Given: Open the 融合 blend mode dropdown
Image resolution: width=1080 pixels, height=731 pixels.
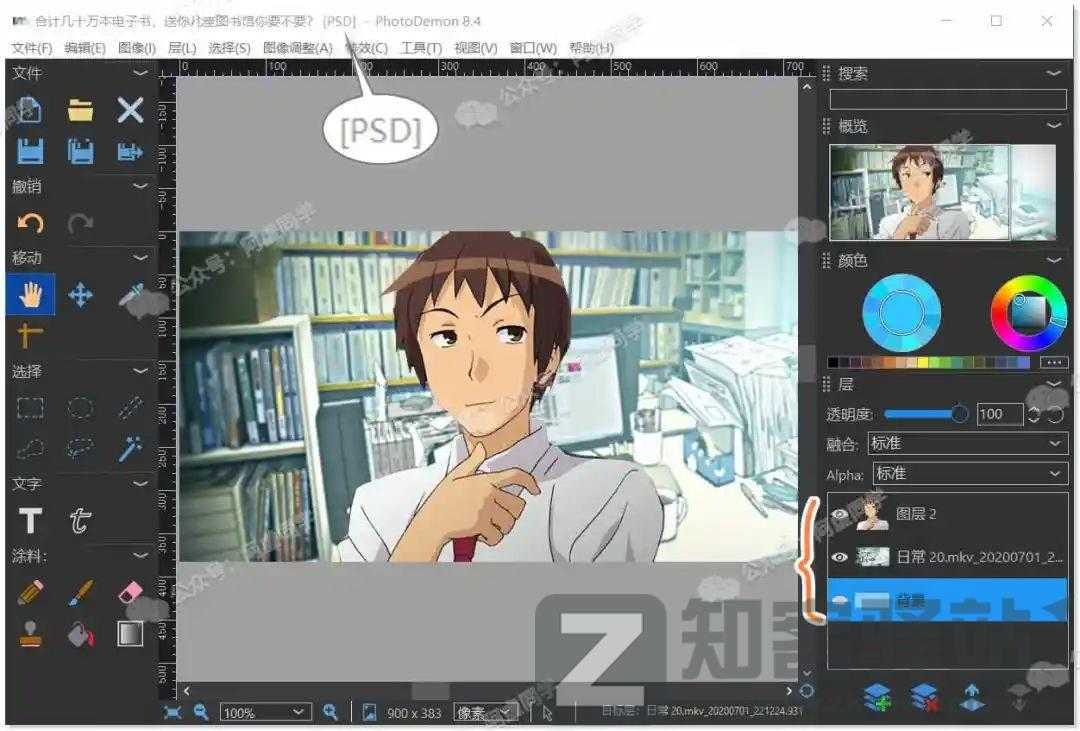Looking at the screenshot, I should click(x=967, y=444).
